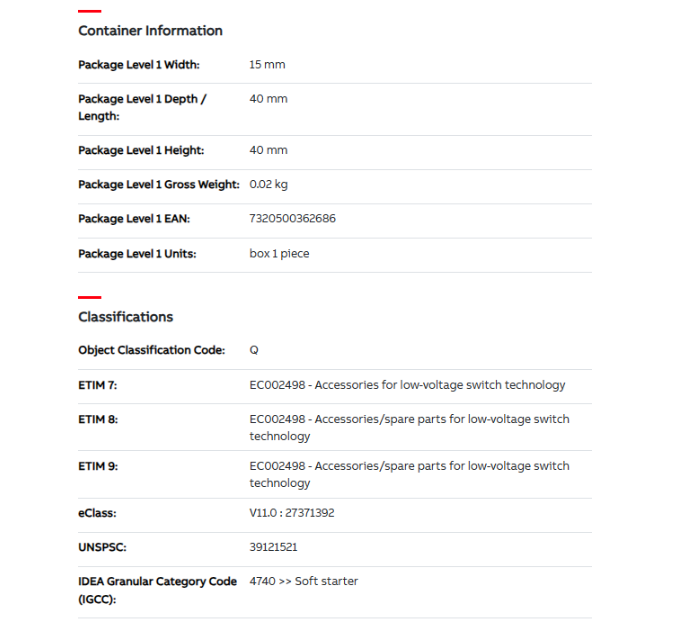This screenshot has width=685, height=627.
Task: Select the eClass value V11.0 : 27371392
Action: click(x=292, y=513)
